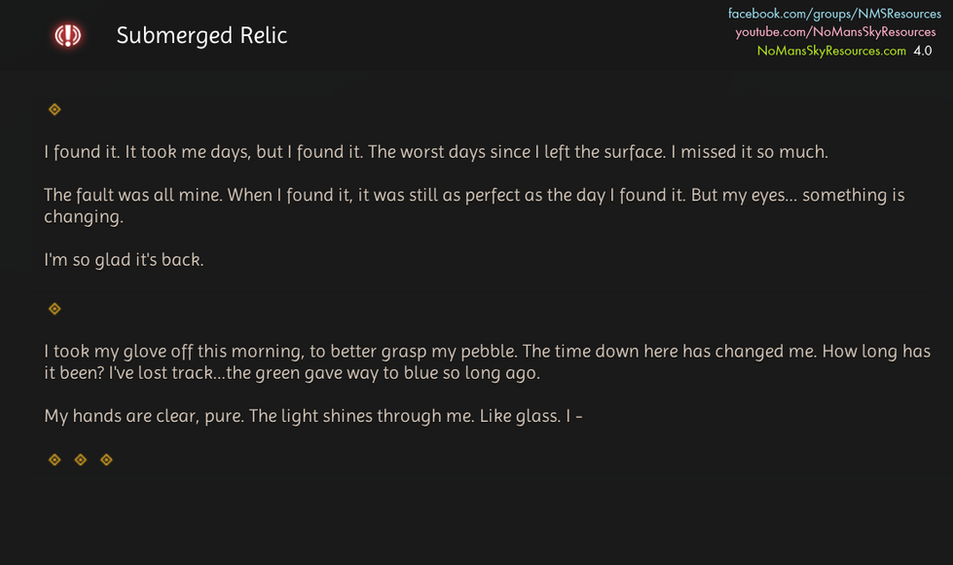Click the "I'm so glad it's back" line
The image size is (953, 565).
tap(124, 260)
